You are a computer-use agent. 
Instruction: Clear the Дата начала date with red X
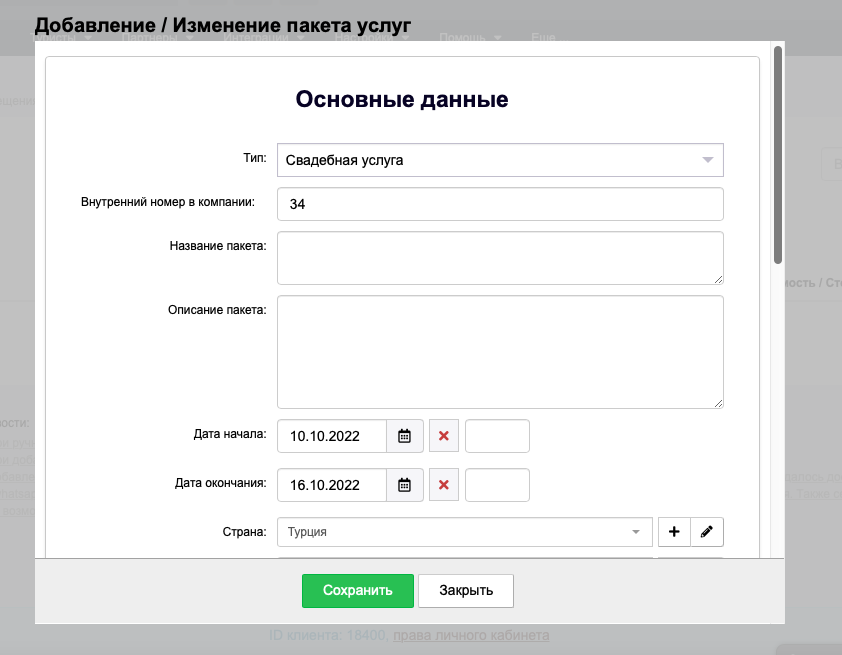coord(444,436)
